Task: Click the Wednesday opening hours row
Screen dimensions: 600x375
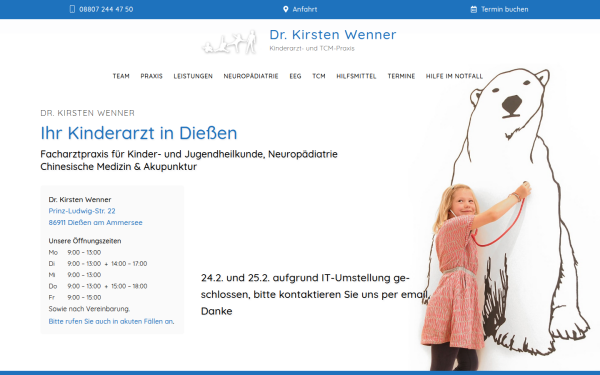Action: (x=75, y=275)
